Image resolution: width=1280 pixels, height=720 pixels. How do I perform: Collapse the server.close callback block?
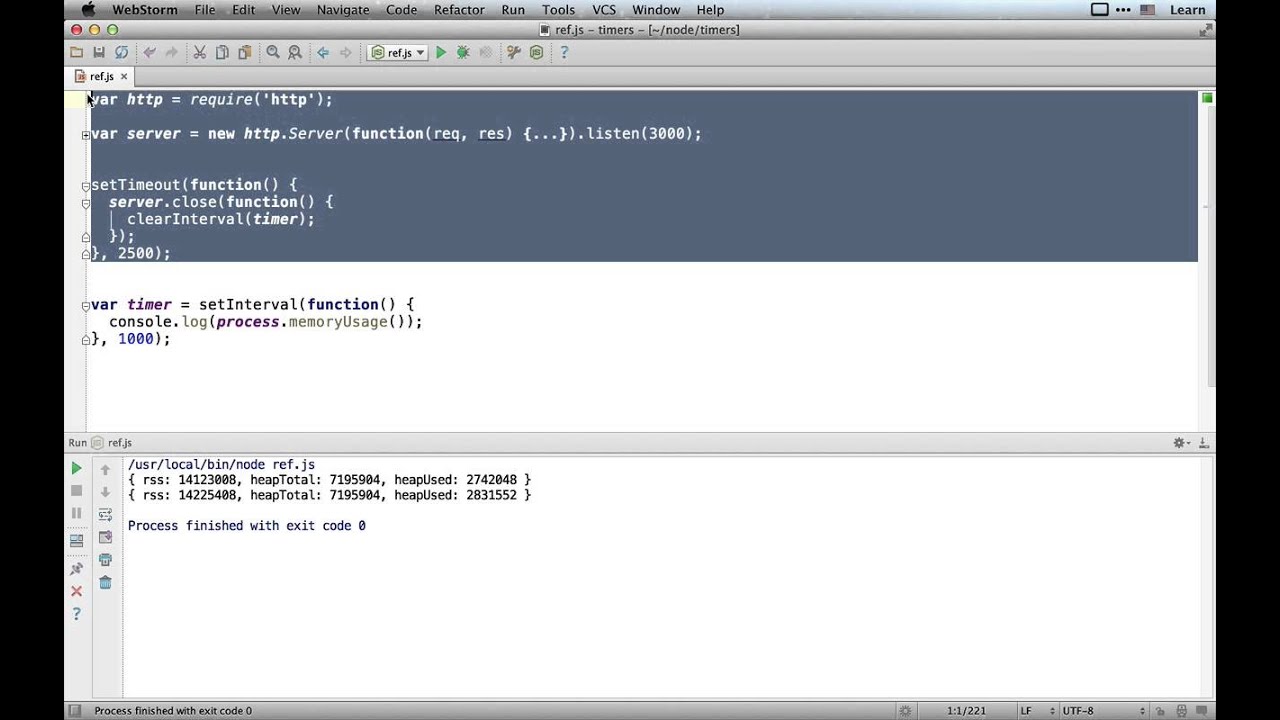point(85,203)
